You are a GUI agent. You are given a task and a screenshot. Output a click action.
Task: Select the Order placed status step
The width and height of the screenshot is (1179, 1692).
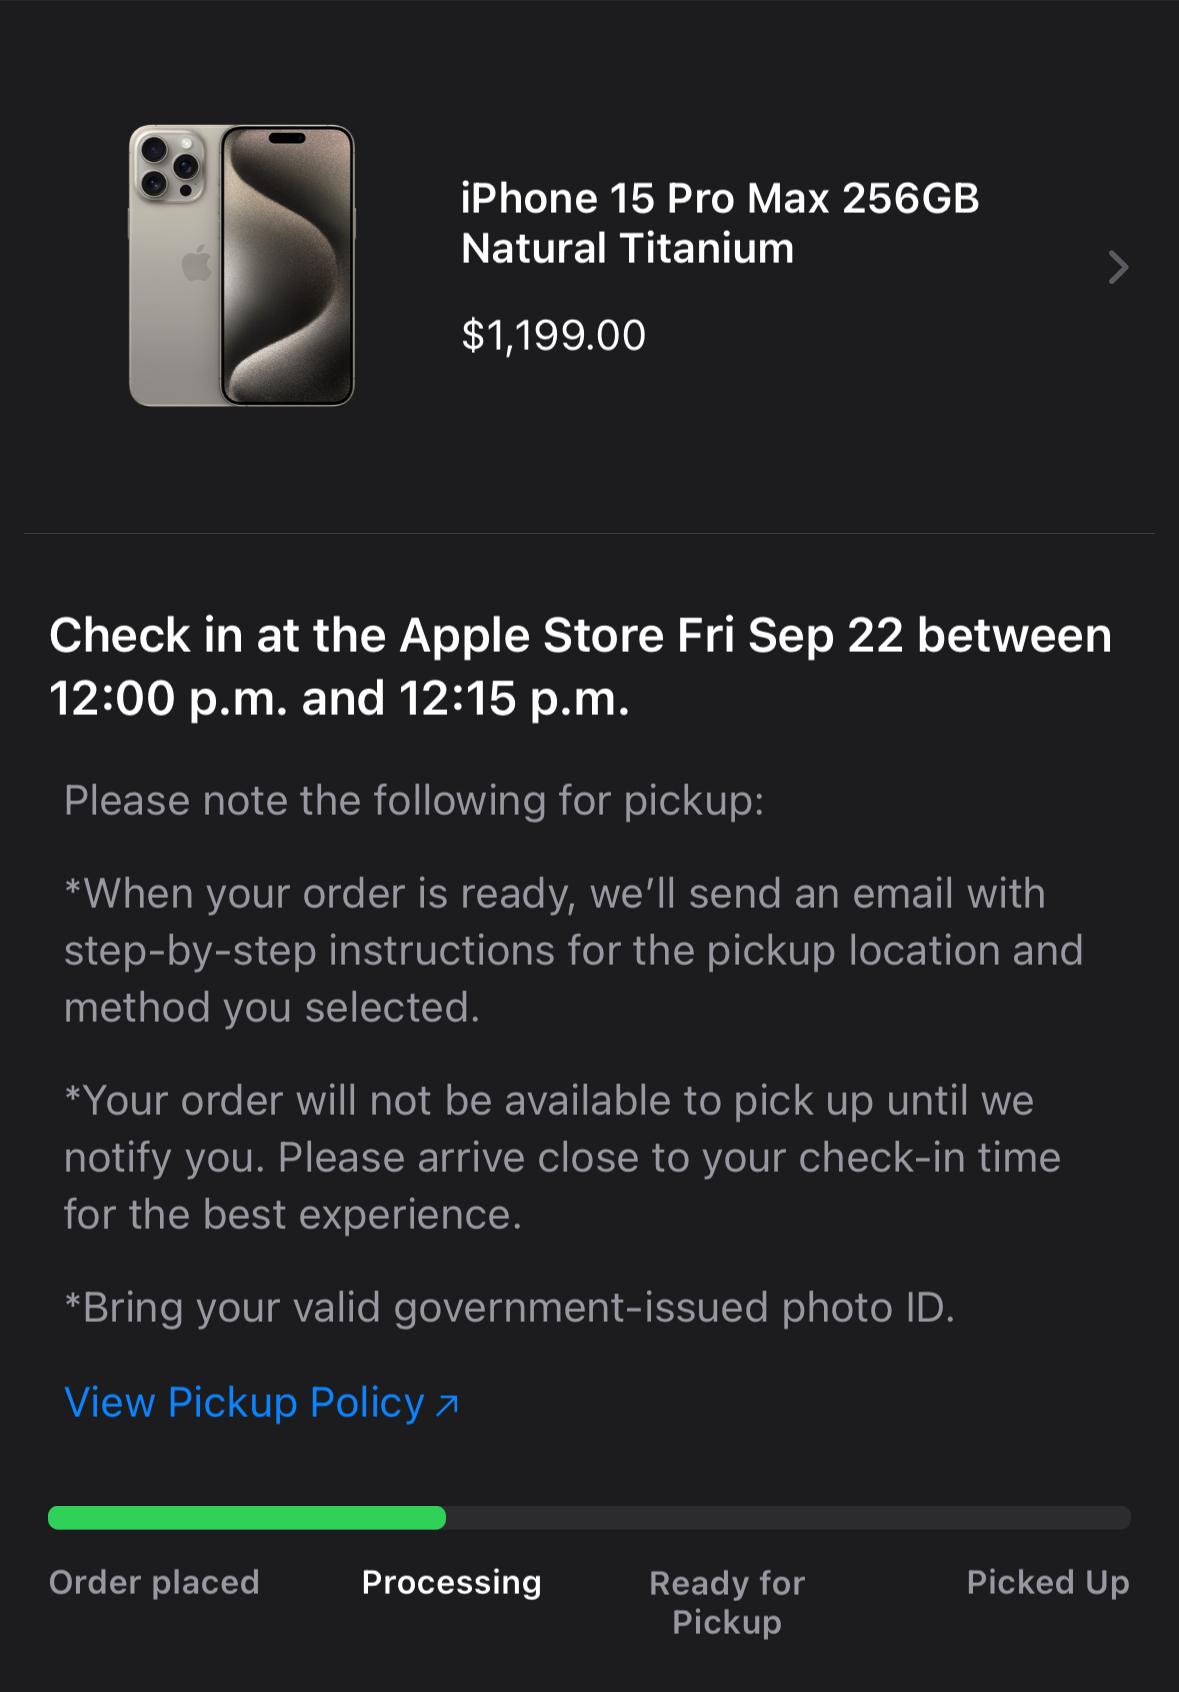(154, 1582)
